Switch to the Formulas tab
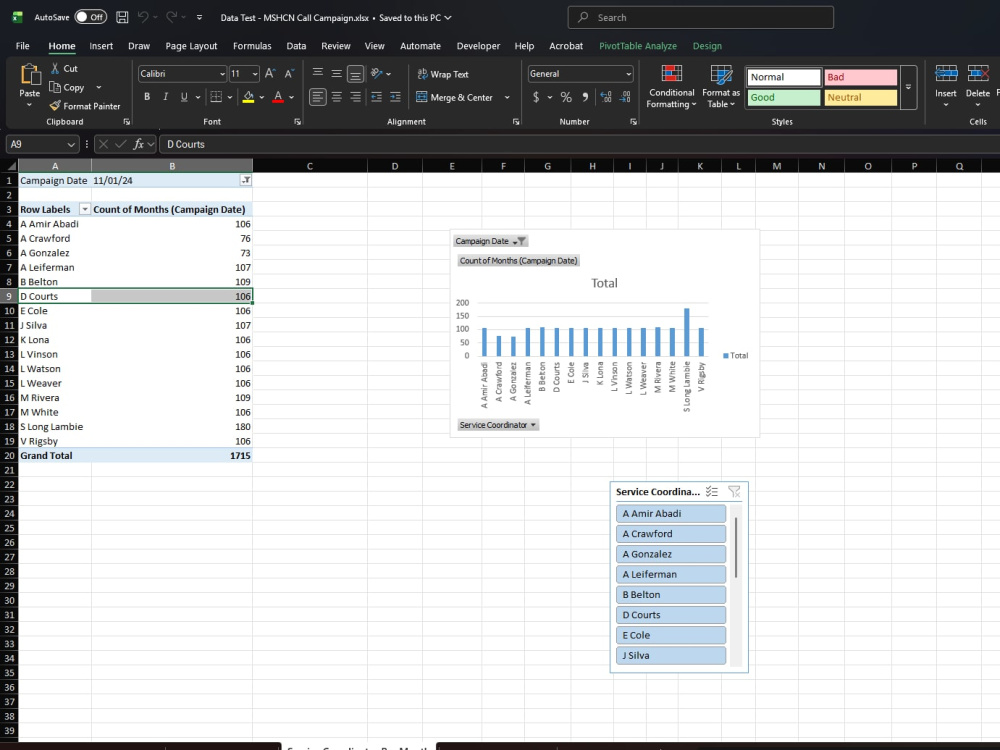The image size is (1000, 750). point(252,46)
